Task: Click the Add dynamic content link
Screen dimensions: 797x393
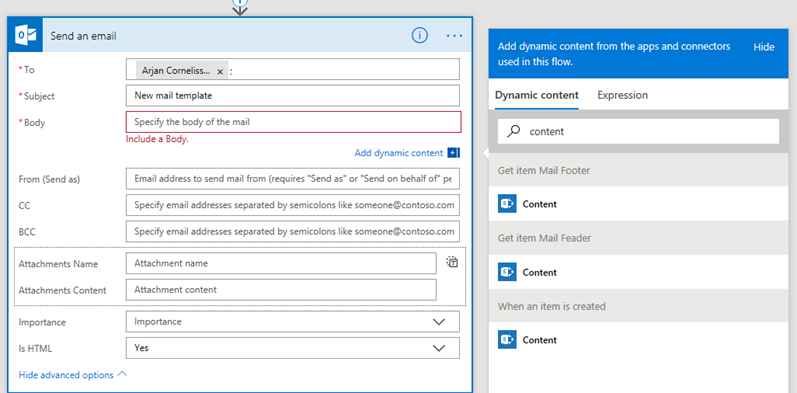Action: pyautogui.click(x=398, y=153)
